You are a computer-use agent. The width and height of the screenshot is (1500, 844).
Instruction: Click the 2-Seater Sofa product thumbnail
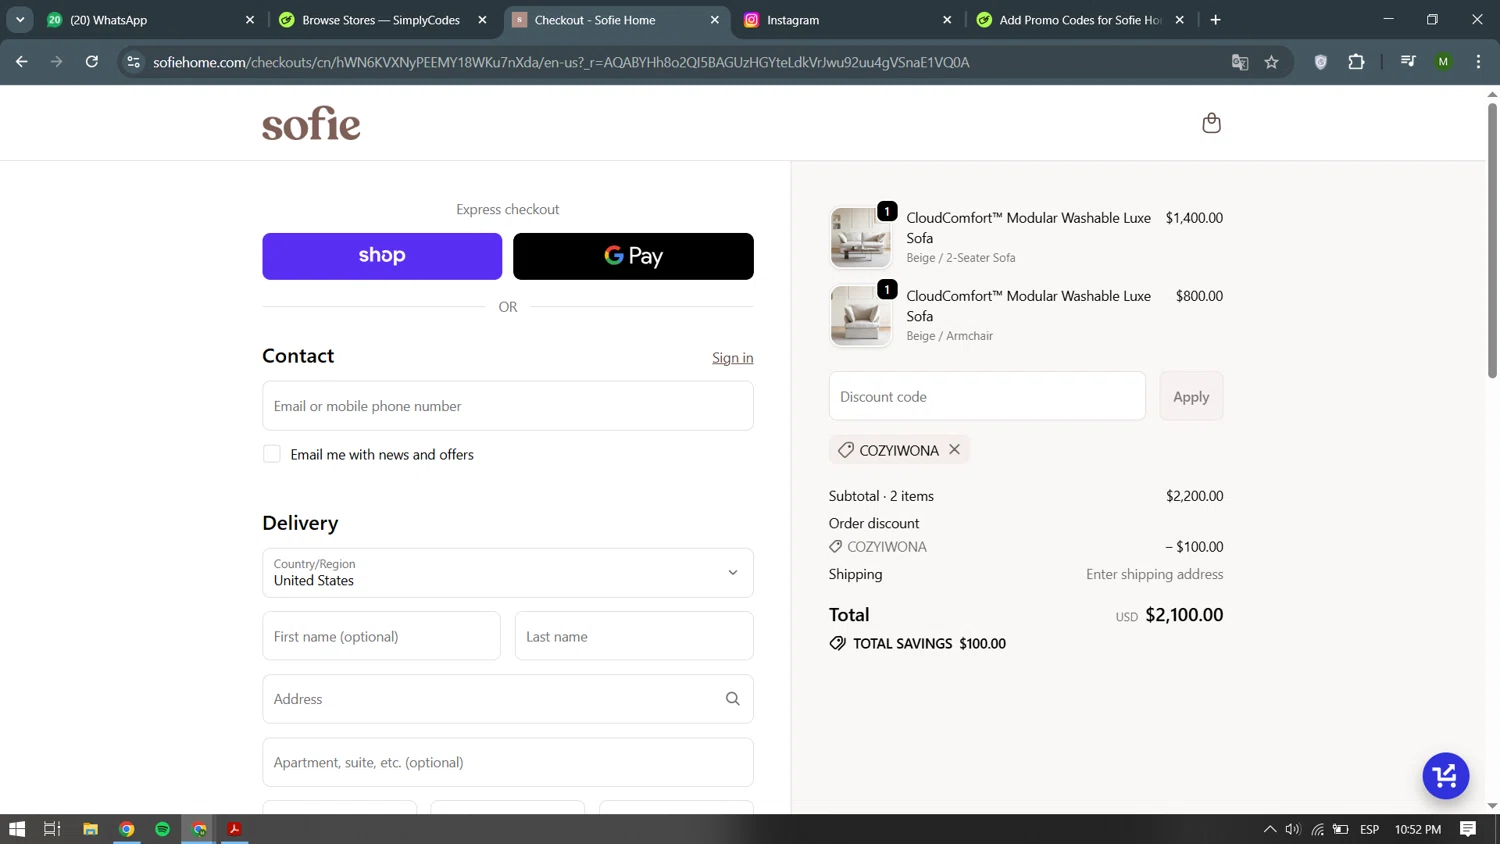(x=860, y=238)
